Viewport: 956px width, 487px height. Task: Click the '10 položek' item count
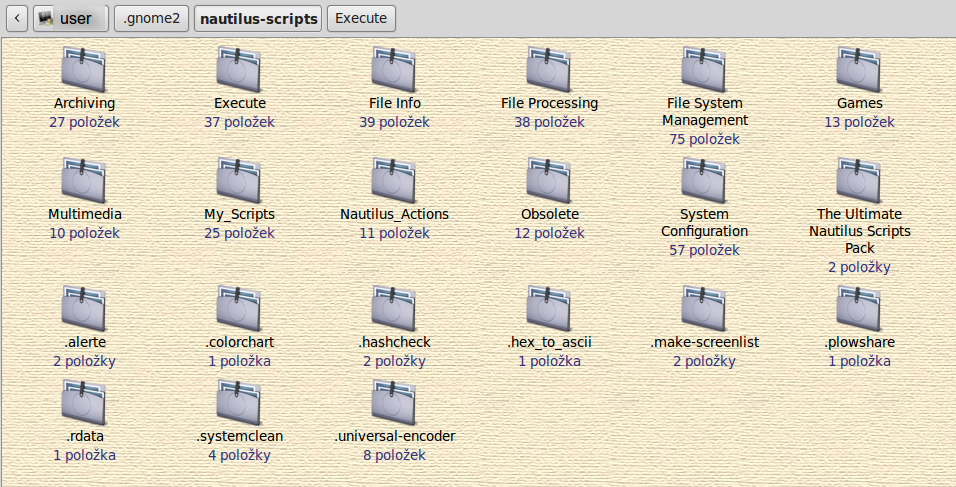click(x=84, y=233)
